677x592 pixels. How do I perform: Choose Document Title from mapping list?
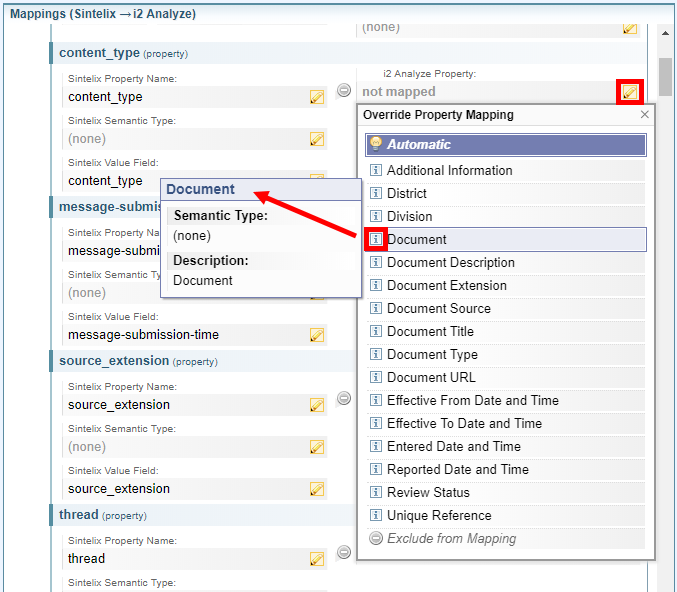point(430,331)
